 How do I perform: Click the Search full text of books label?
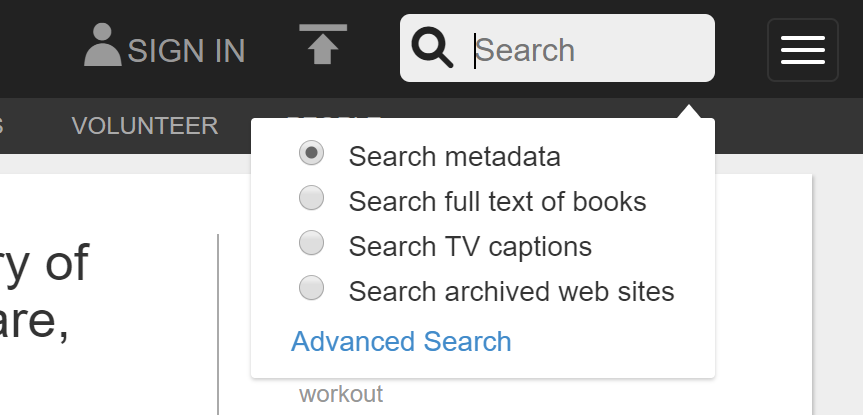(498, 201)
